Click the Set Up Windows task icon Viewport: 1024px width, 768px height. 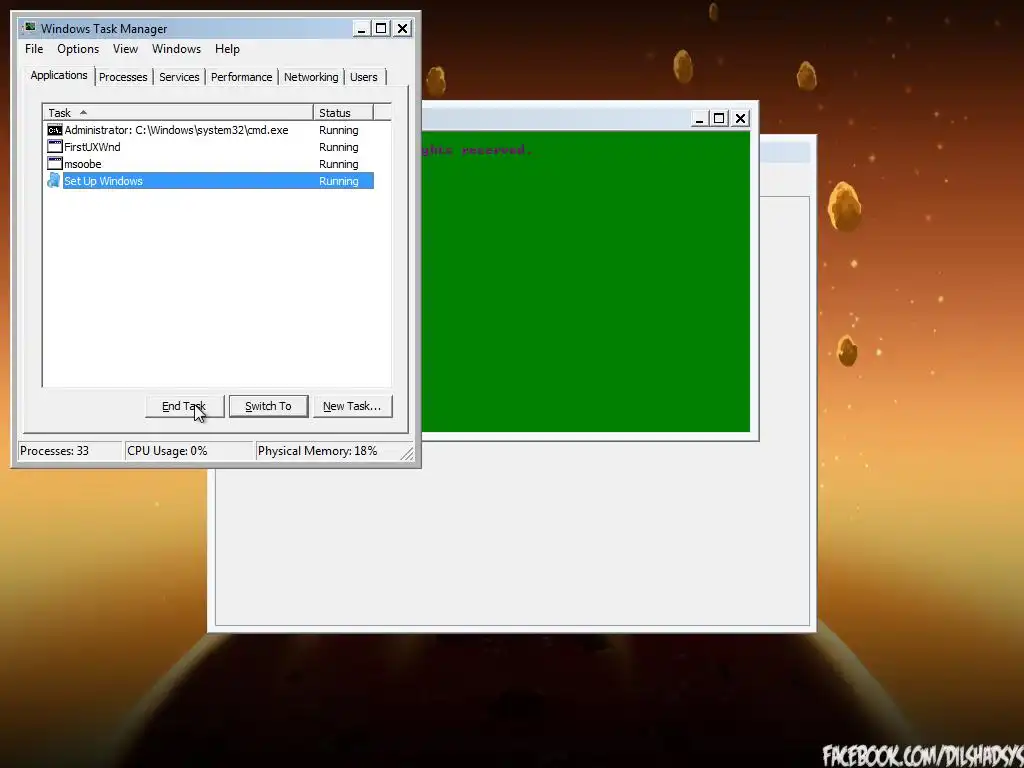(54, 181)
